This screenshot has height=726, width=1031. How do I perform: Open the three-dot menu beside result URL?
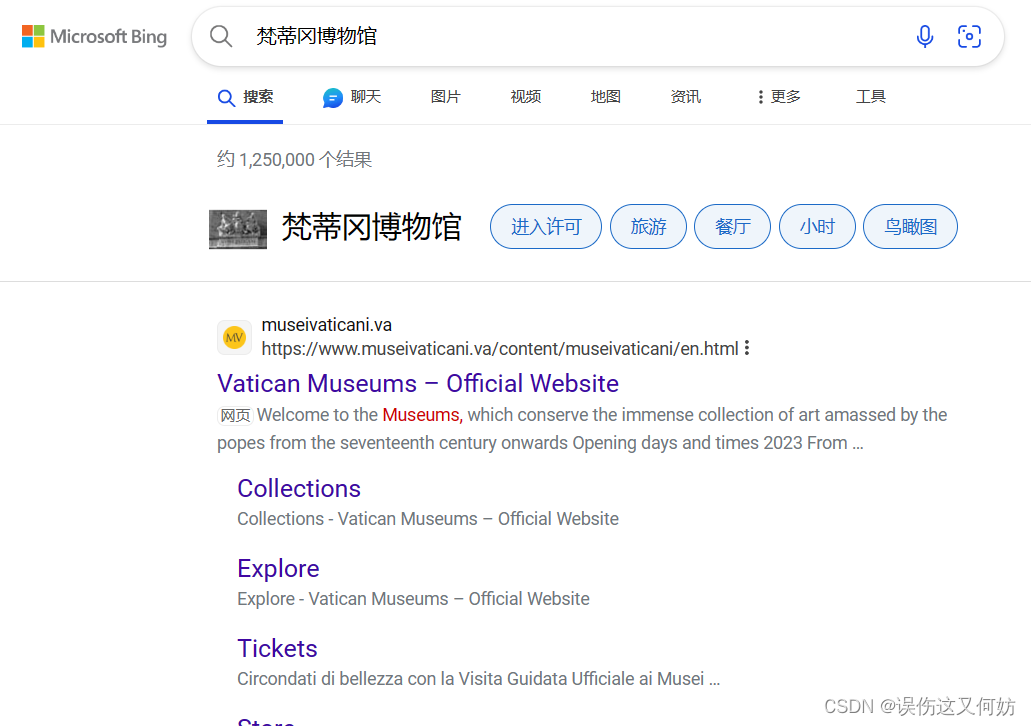pyautogui.click(x=747, y=348)
